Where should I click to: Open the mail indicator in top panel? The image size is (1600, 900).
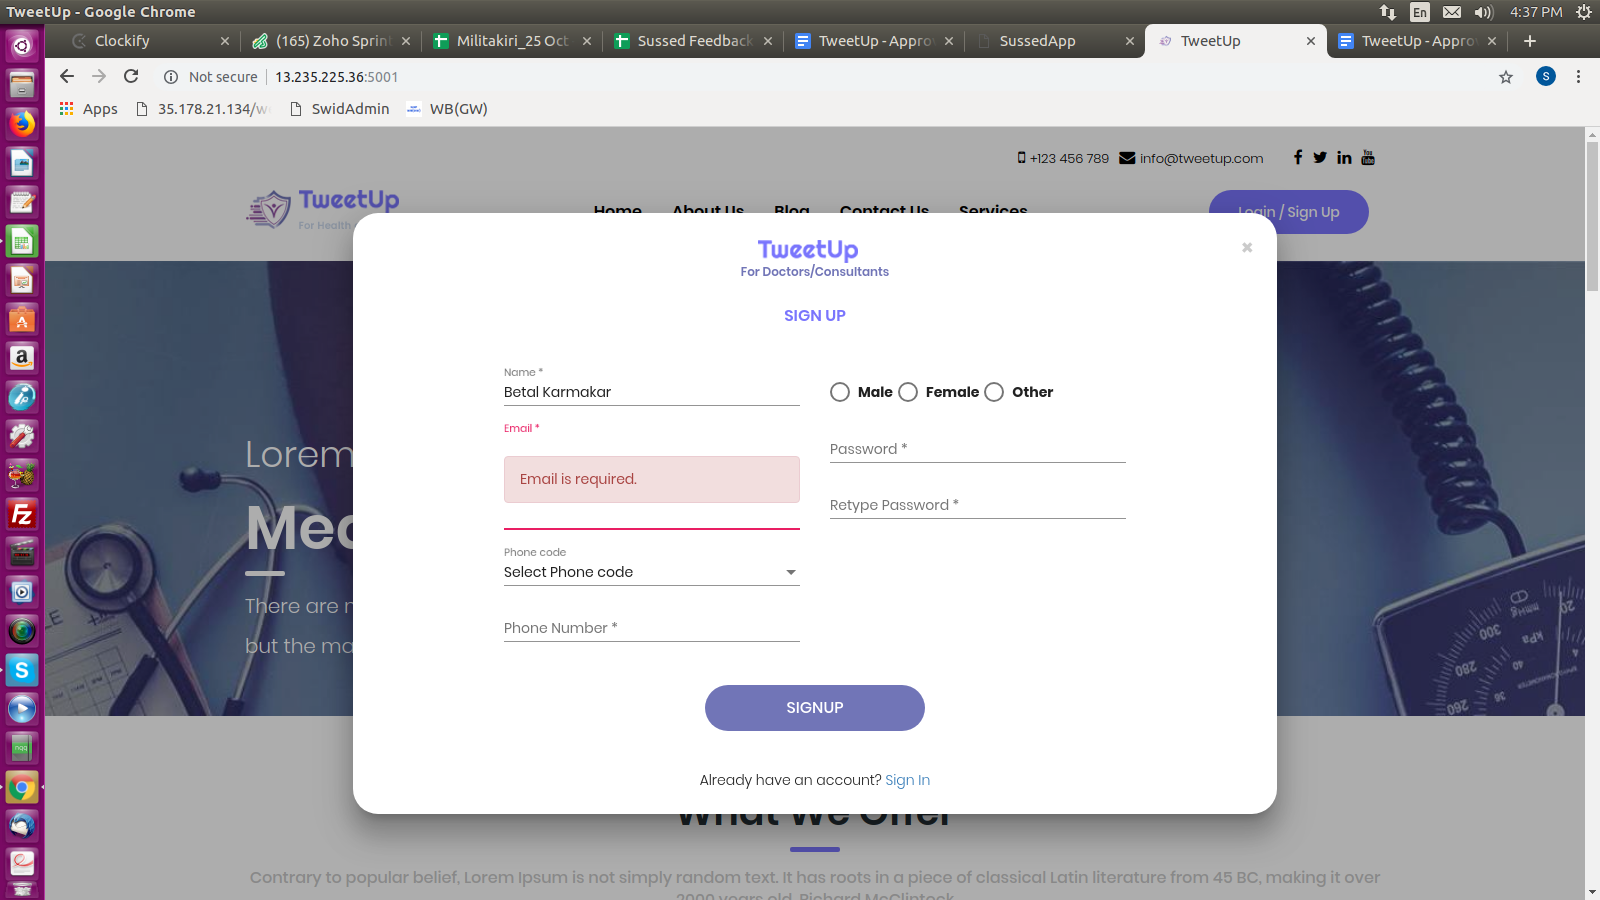1452,12
